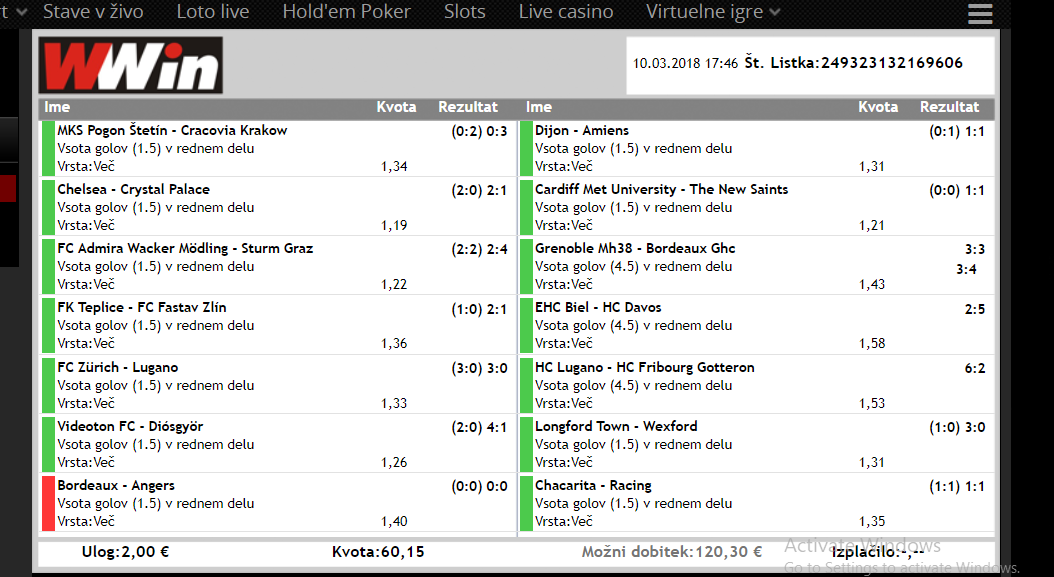This screenshot has height=577, width=1054.
Task: Go to Loto live
Action: coord(212,11)
